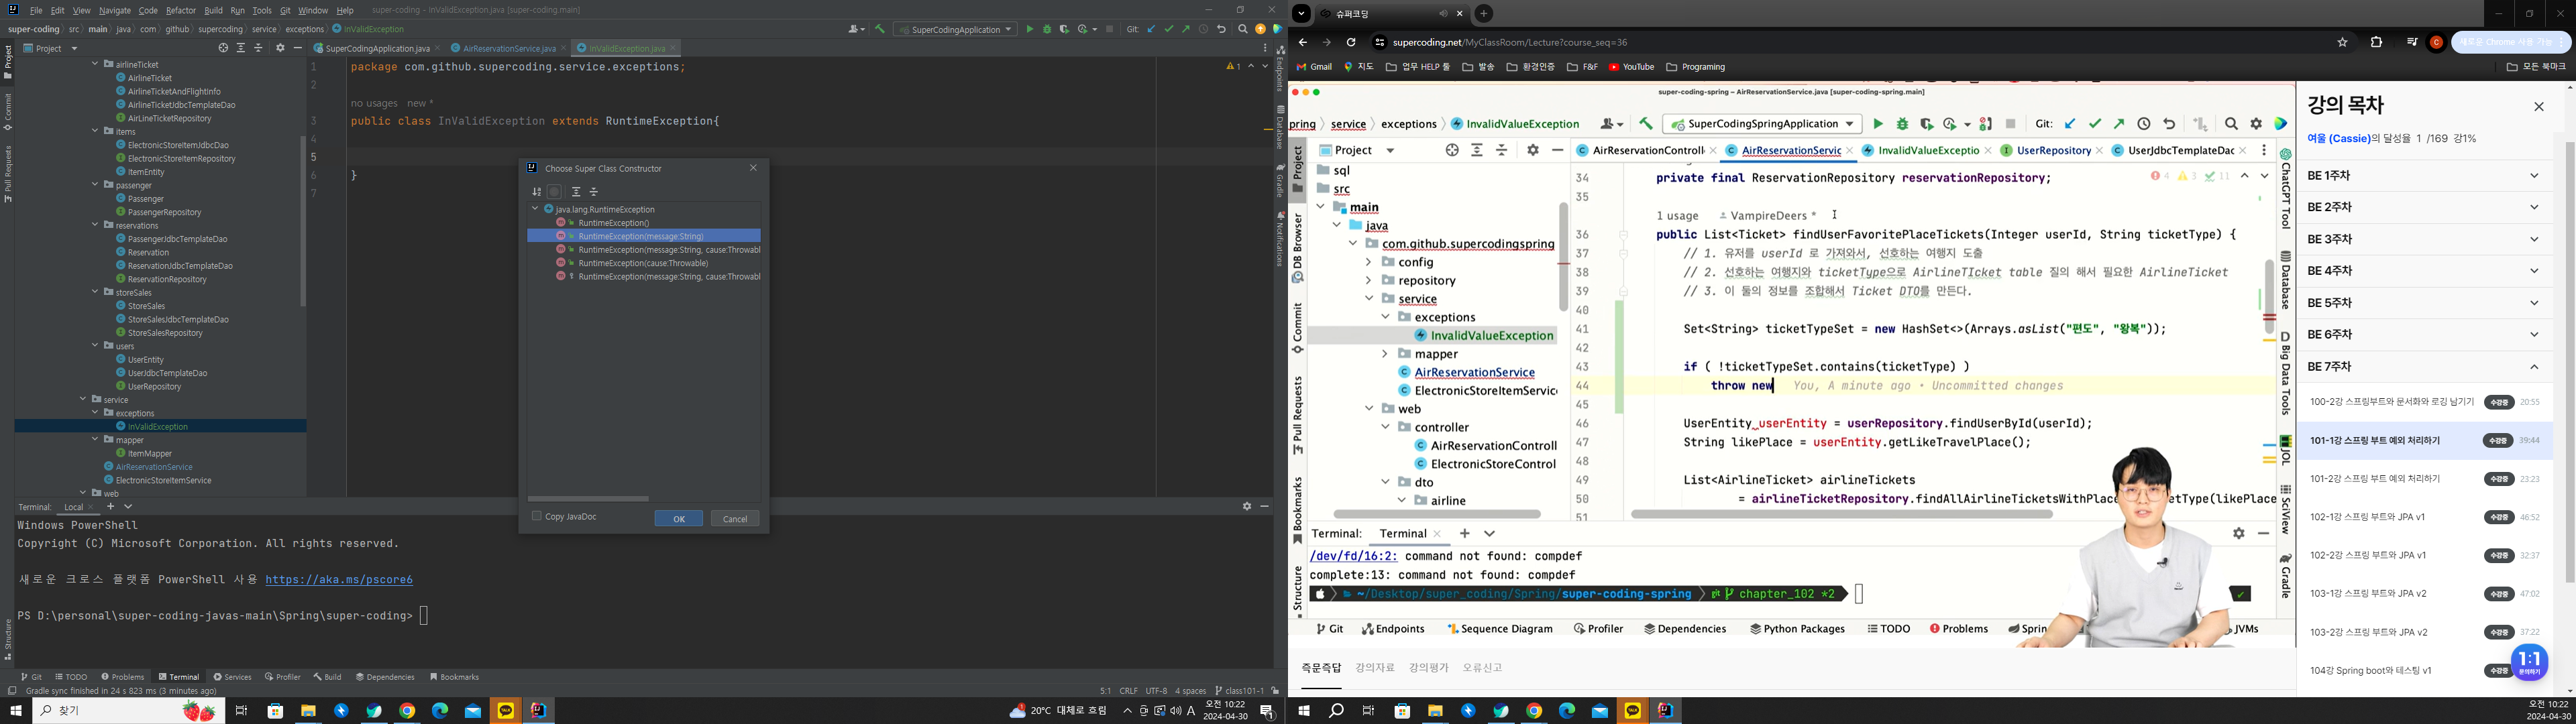Click Expand All icon in Project panel
The height and width of the screenshot is (724, 2576).
[241, 48]
